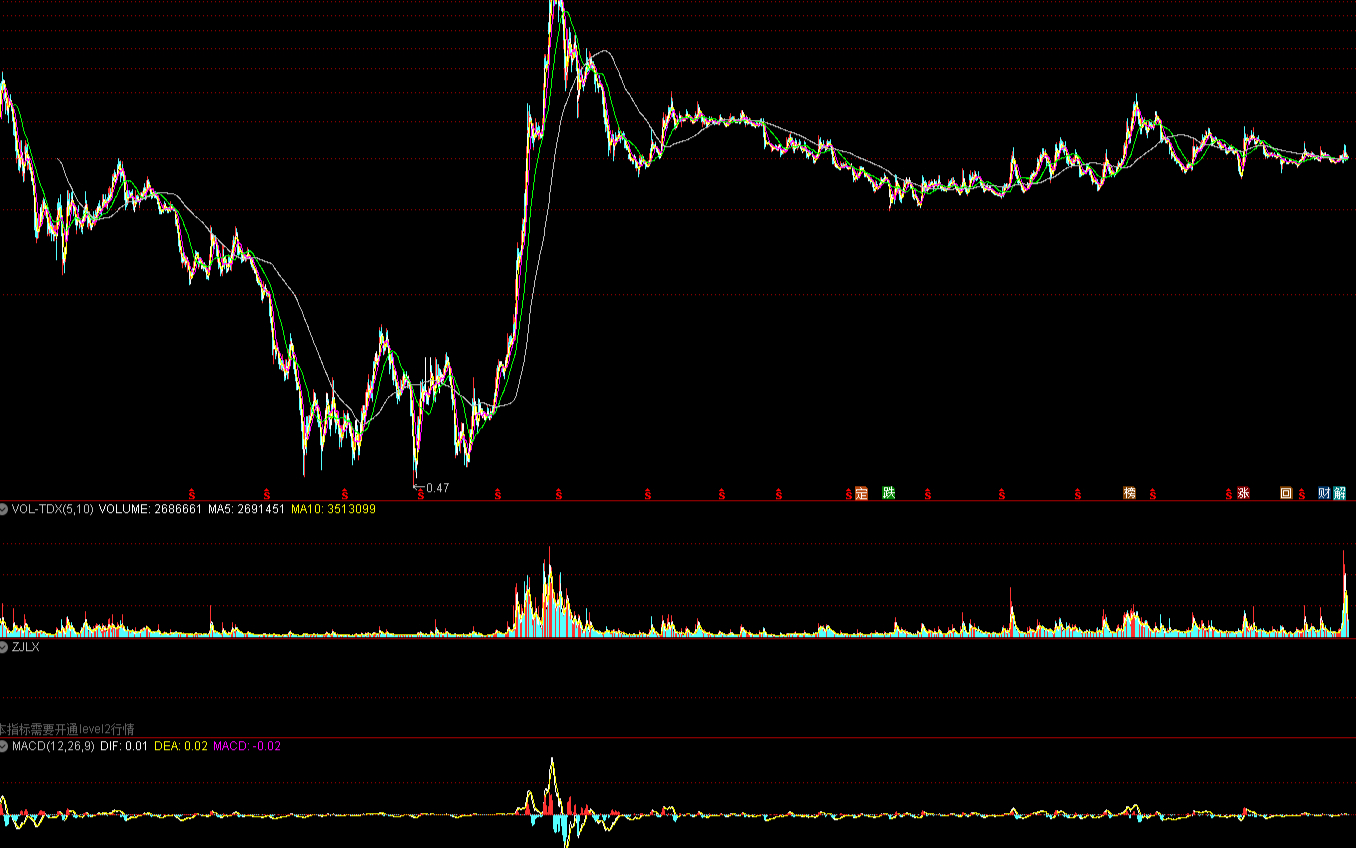The width and height of the screenshot is (1356, 848).
Task: Click the red 涨 event marker
Action: coord(1244,493)
